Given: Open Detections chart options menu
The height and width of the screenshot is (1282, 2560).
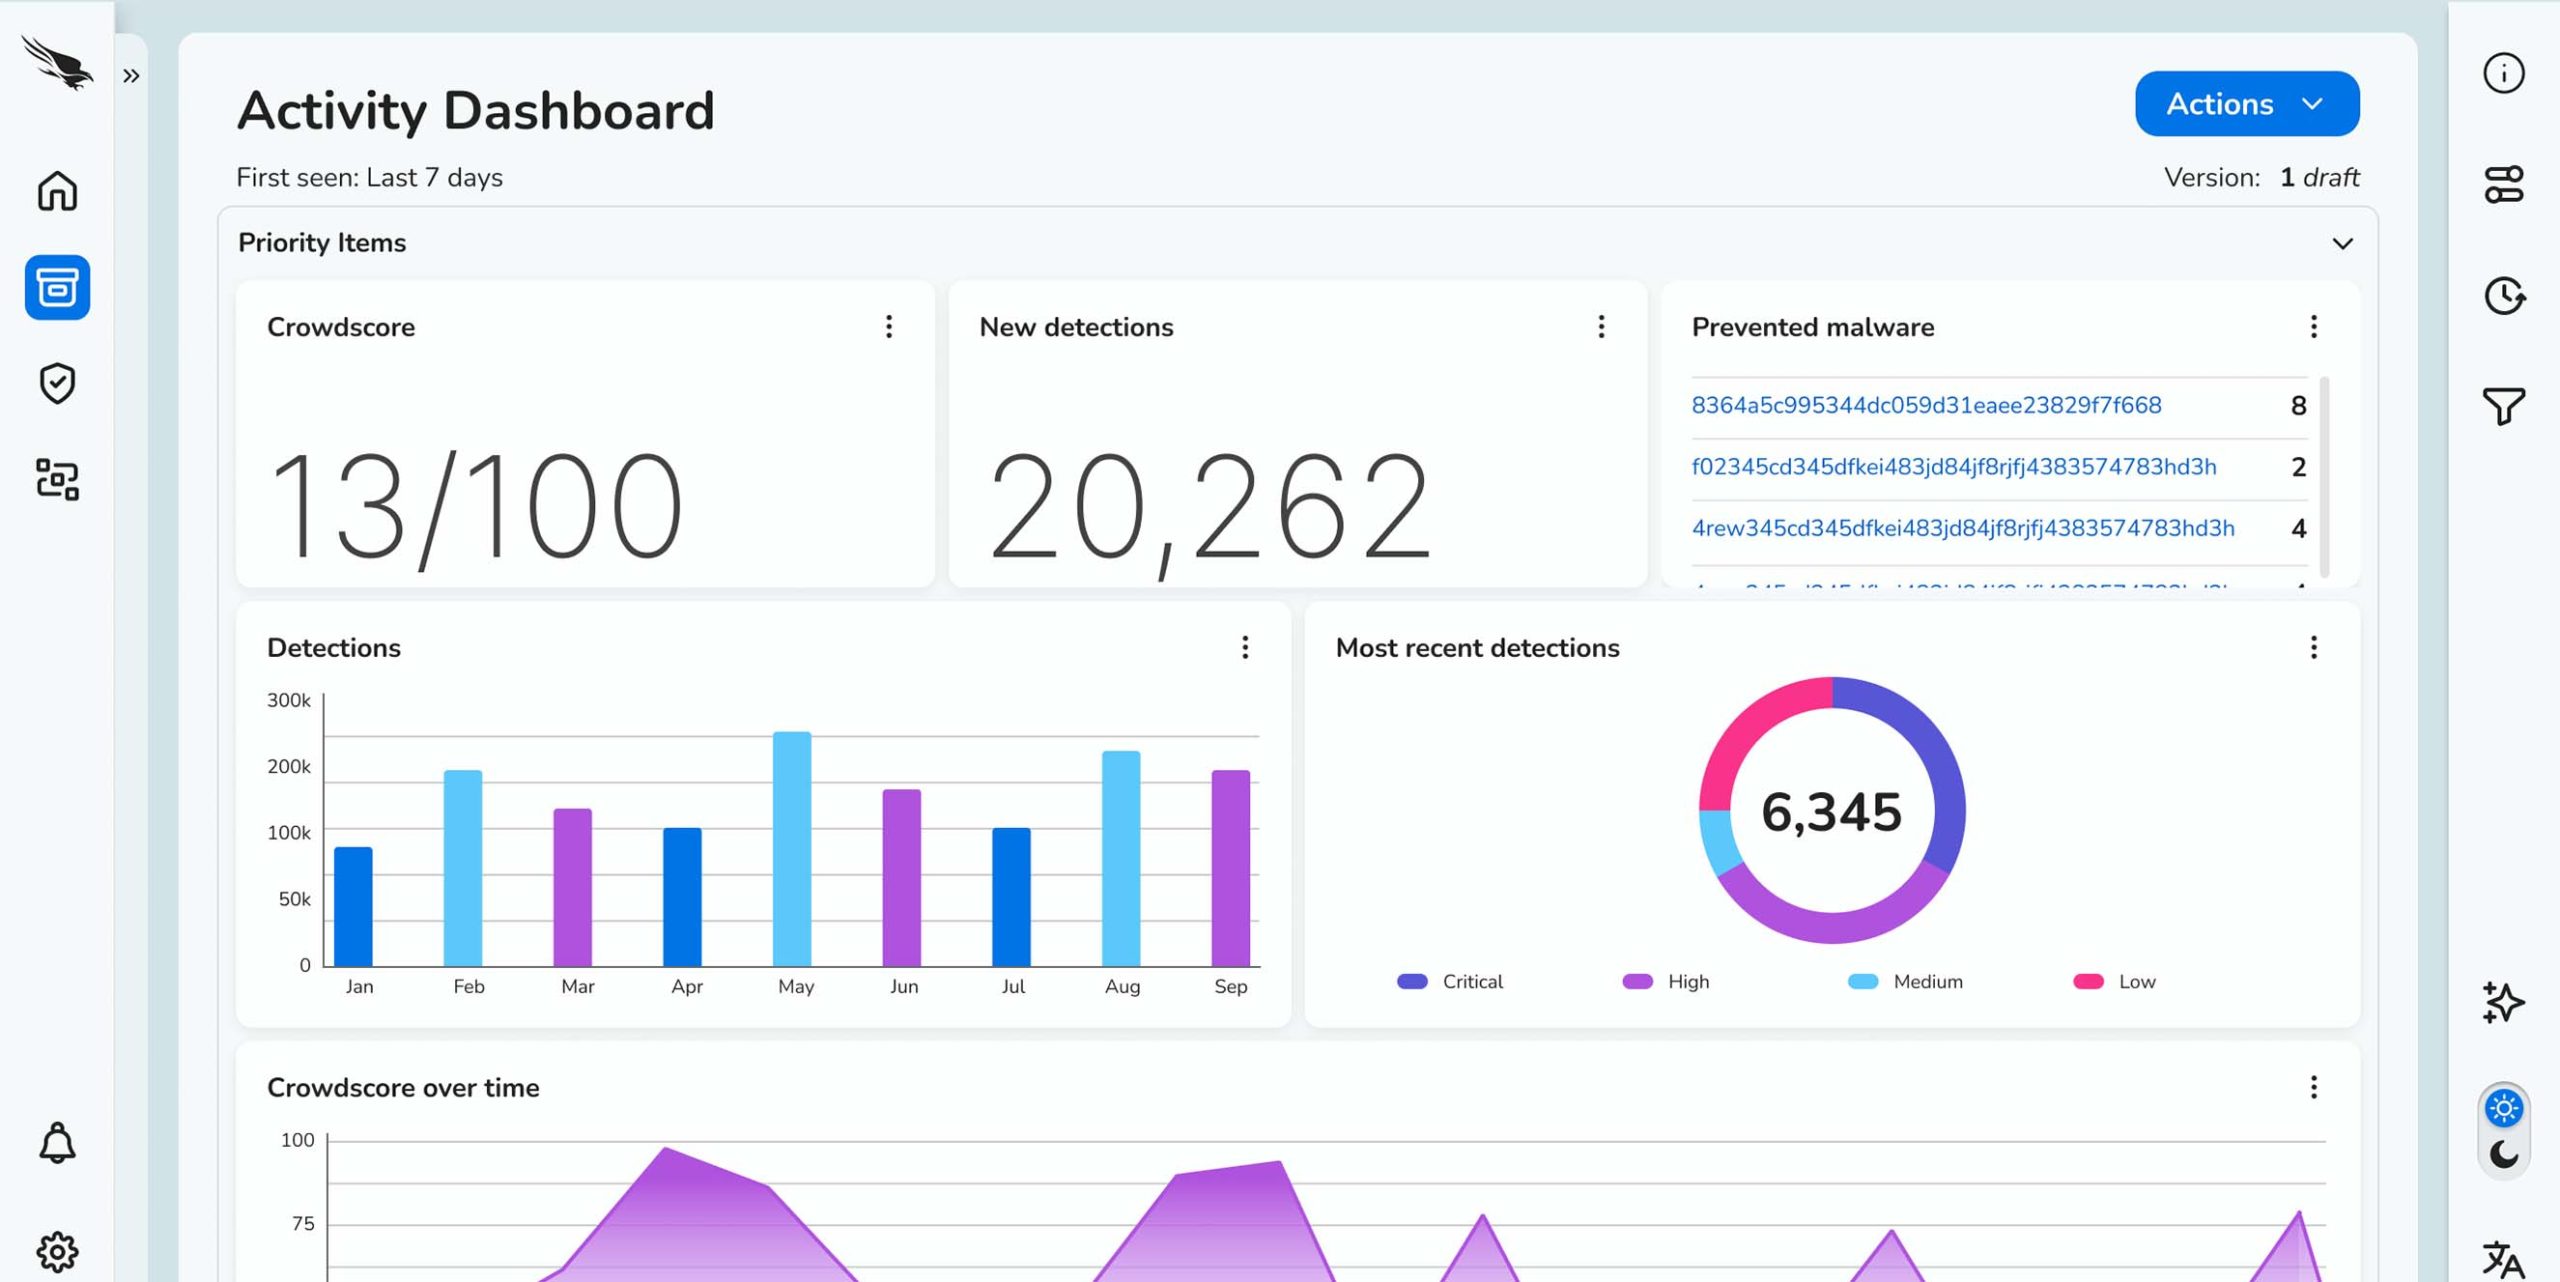Looking at the screenshot, I should tap(1245, 647).
